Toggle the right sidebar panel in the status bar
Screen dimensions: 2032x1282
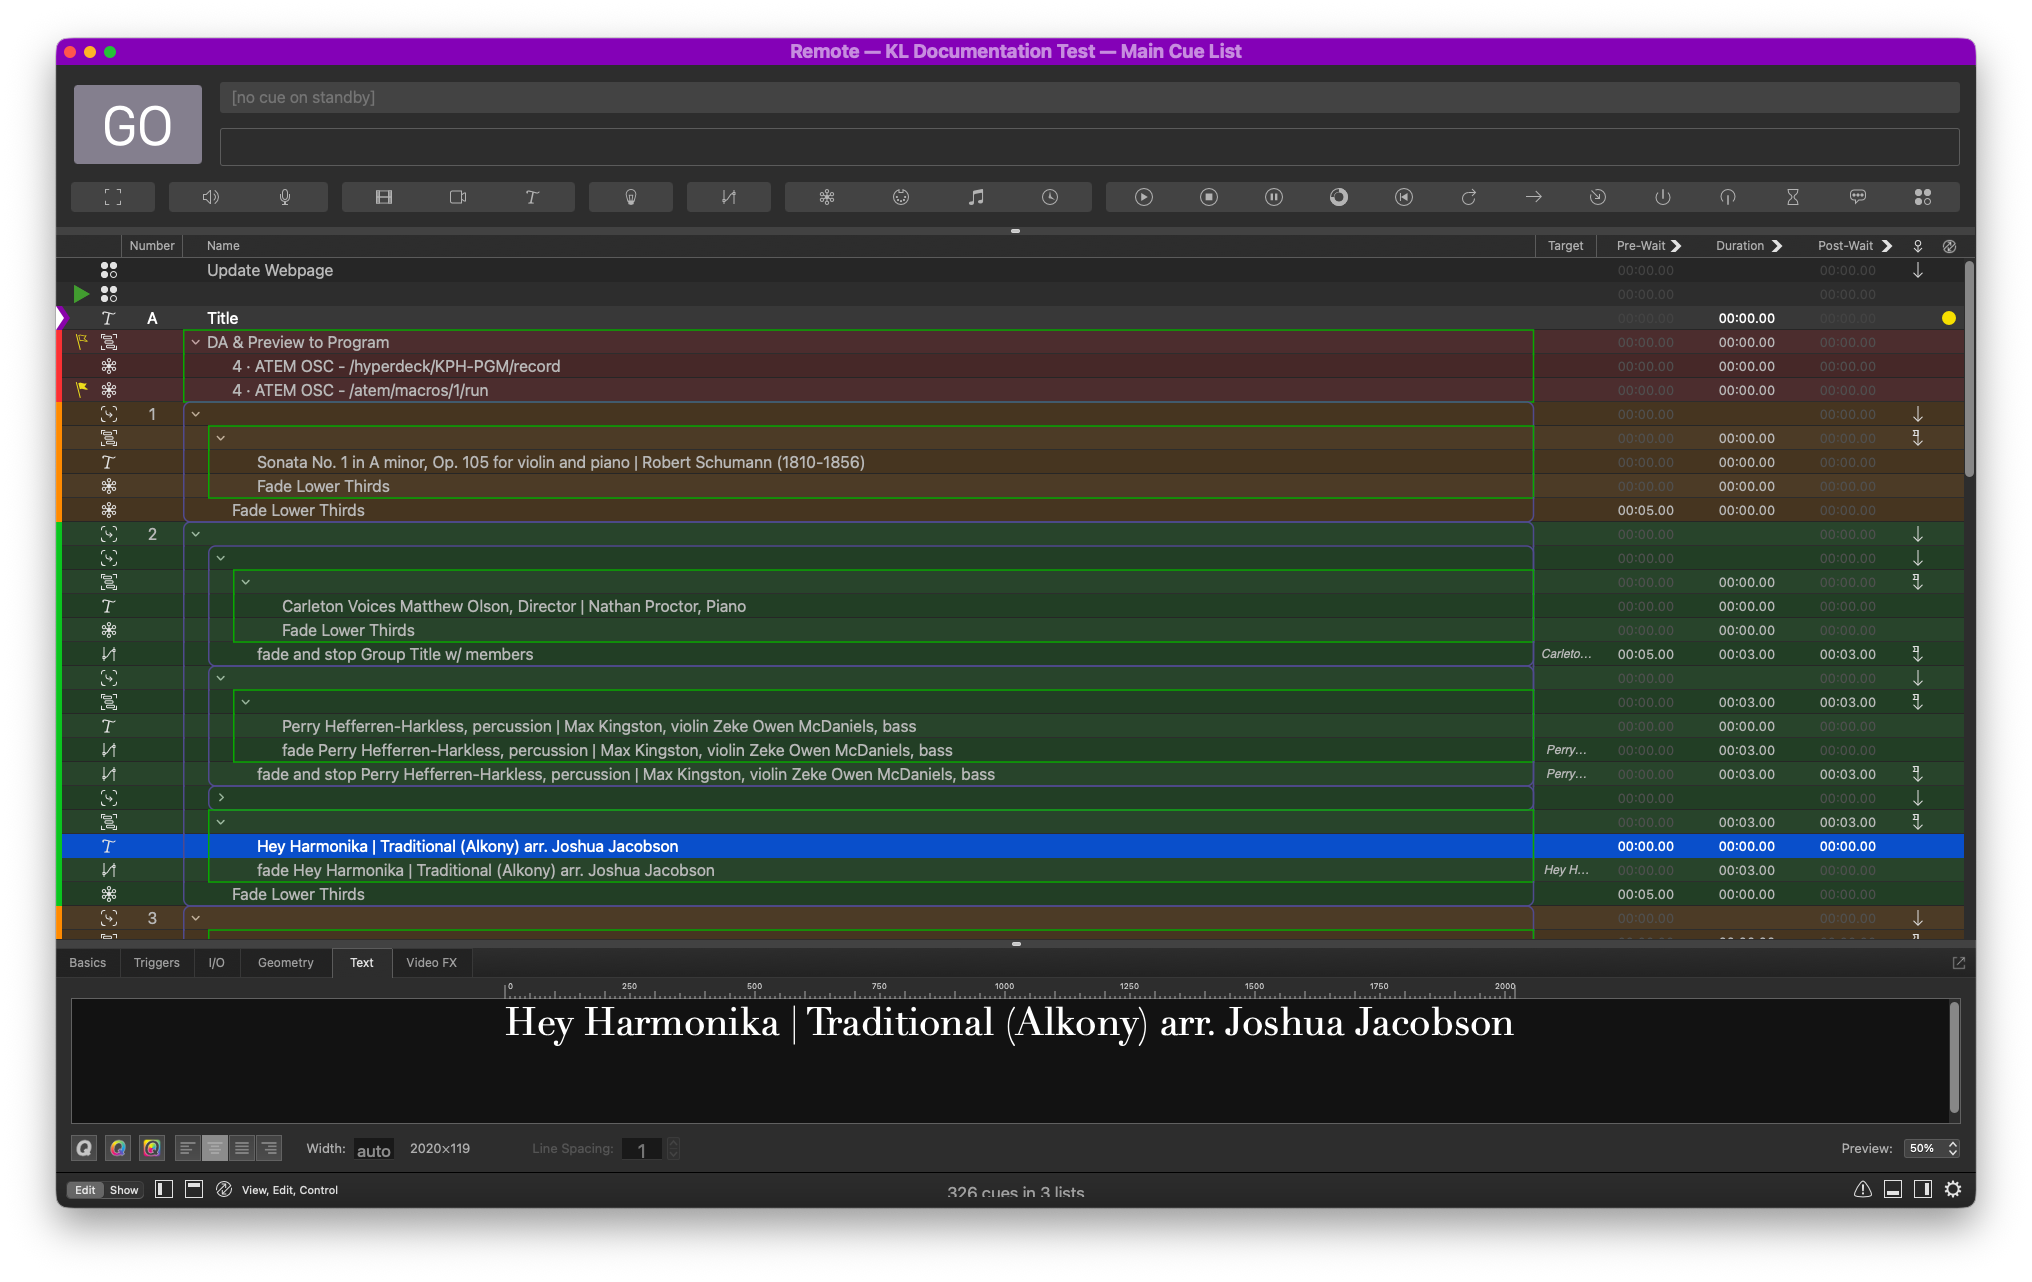(1923, 1189)
